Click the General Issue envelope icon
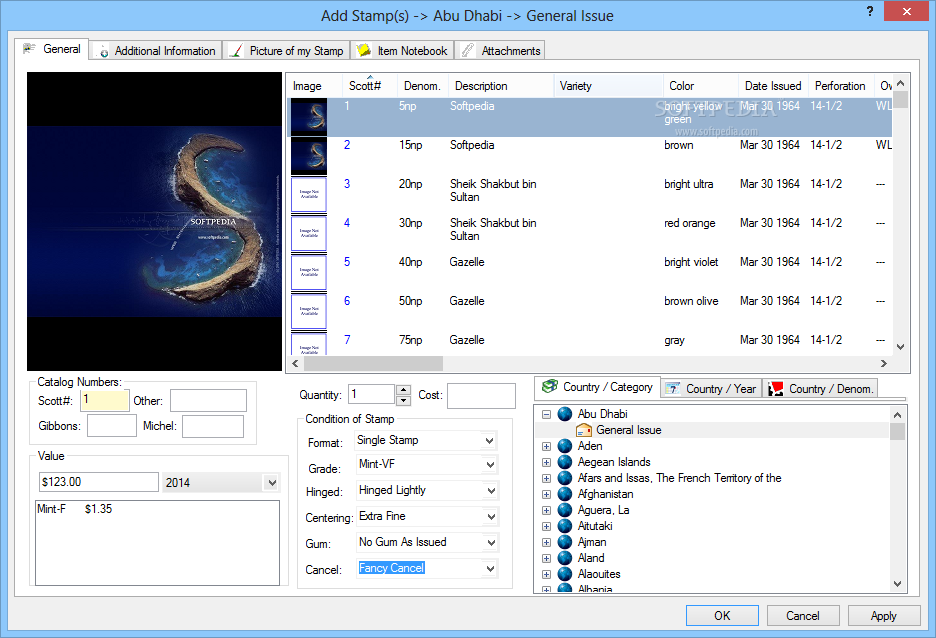The height and width of the screenshot is (638, 936). pyautogui.click(x=584, y=430)
